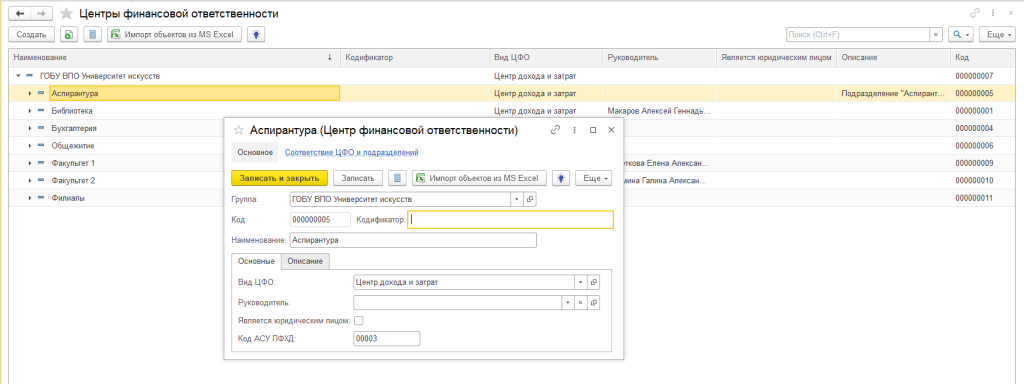Screen dimensions: 1024x384
Task: Click "Записать и закрыть" button
Action: click(x=280, y=178)
